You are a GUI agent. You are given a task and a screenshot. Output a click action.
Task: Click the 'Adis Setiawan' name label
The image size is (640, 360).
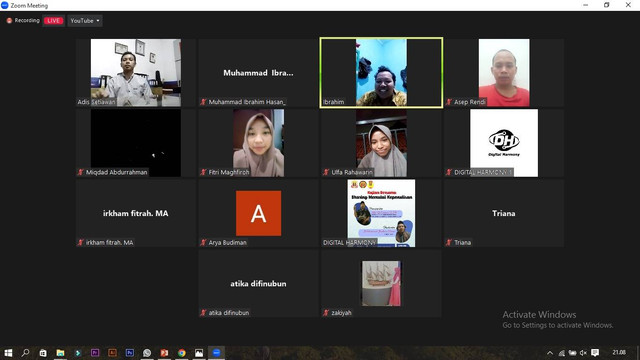pyautogui.click(x=96, y=102)
